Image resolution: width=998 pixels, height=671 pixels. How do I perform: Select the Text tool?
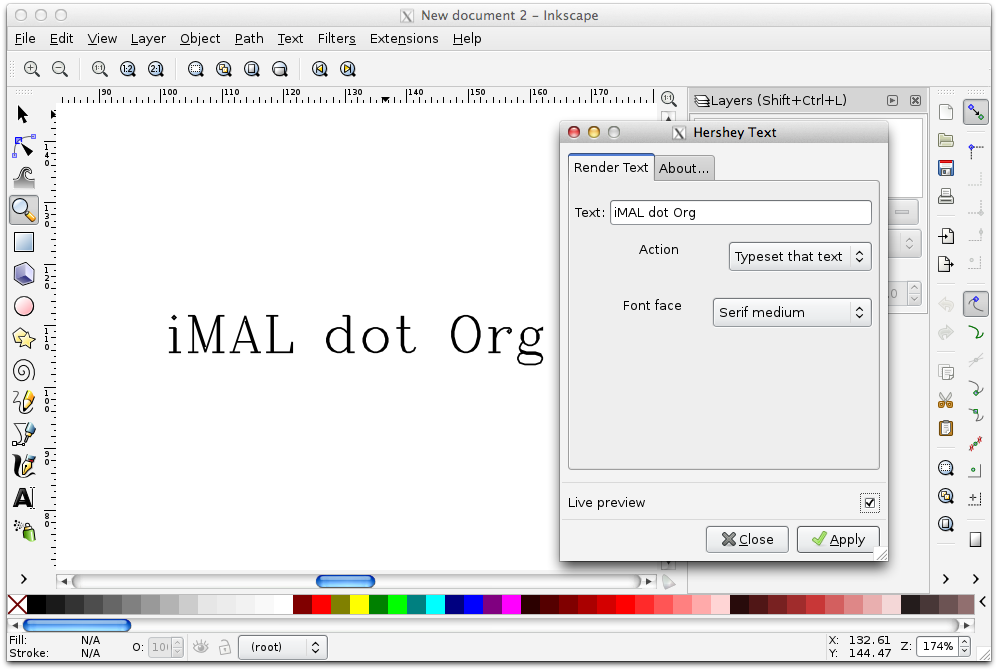pyautogui.click(x=24, y=497)
